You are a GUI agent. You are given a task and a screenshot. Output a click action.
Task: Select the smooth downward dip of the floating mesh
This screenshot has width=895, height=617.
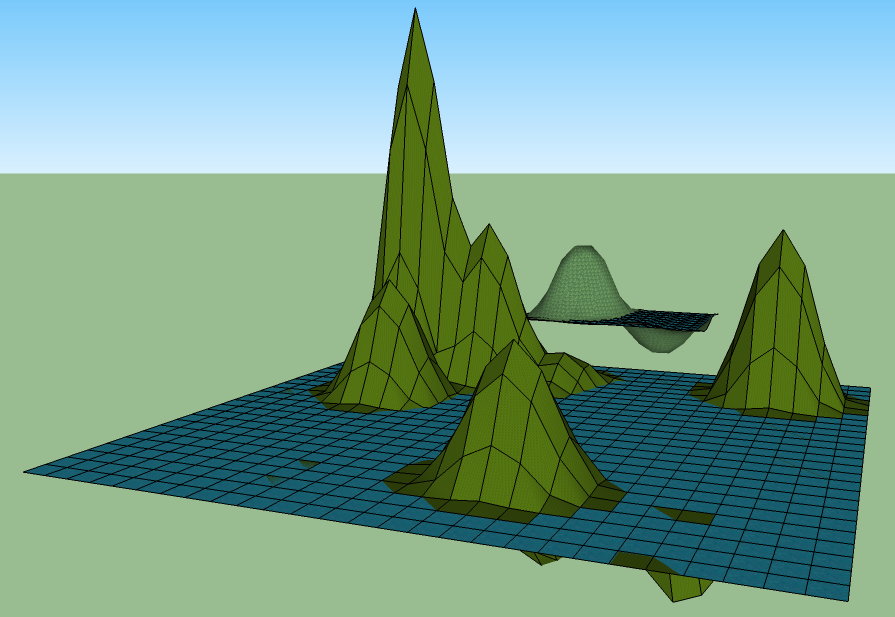[x=662, y=340]
